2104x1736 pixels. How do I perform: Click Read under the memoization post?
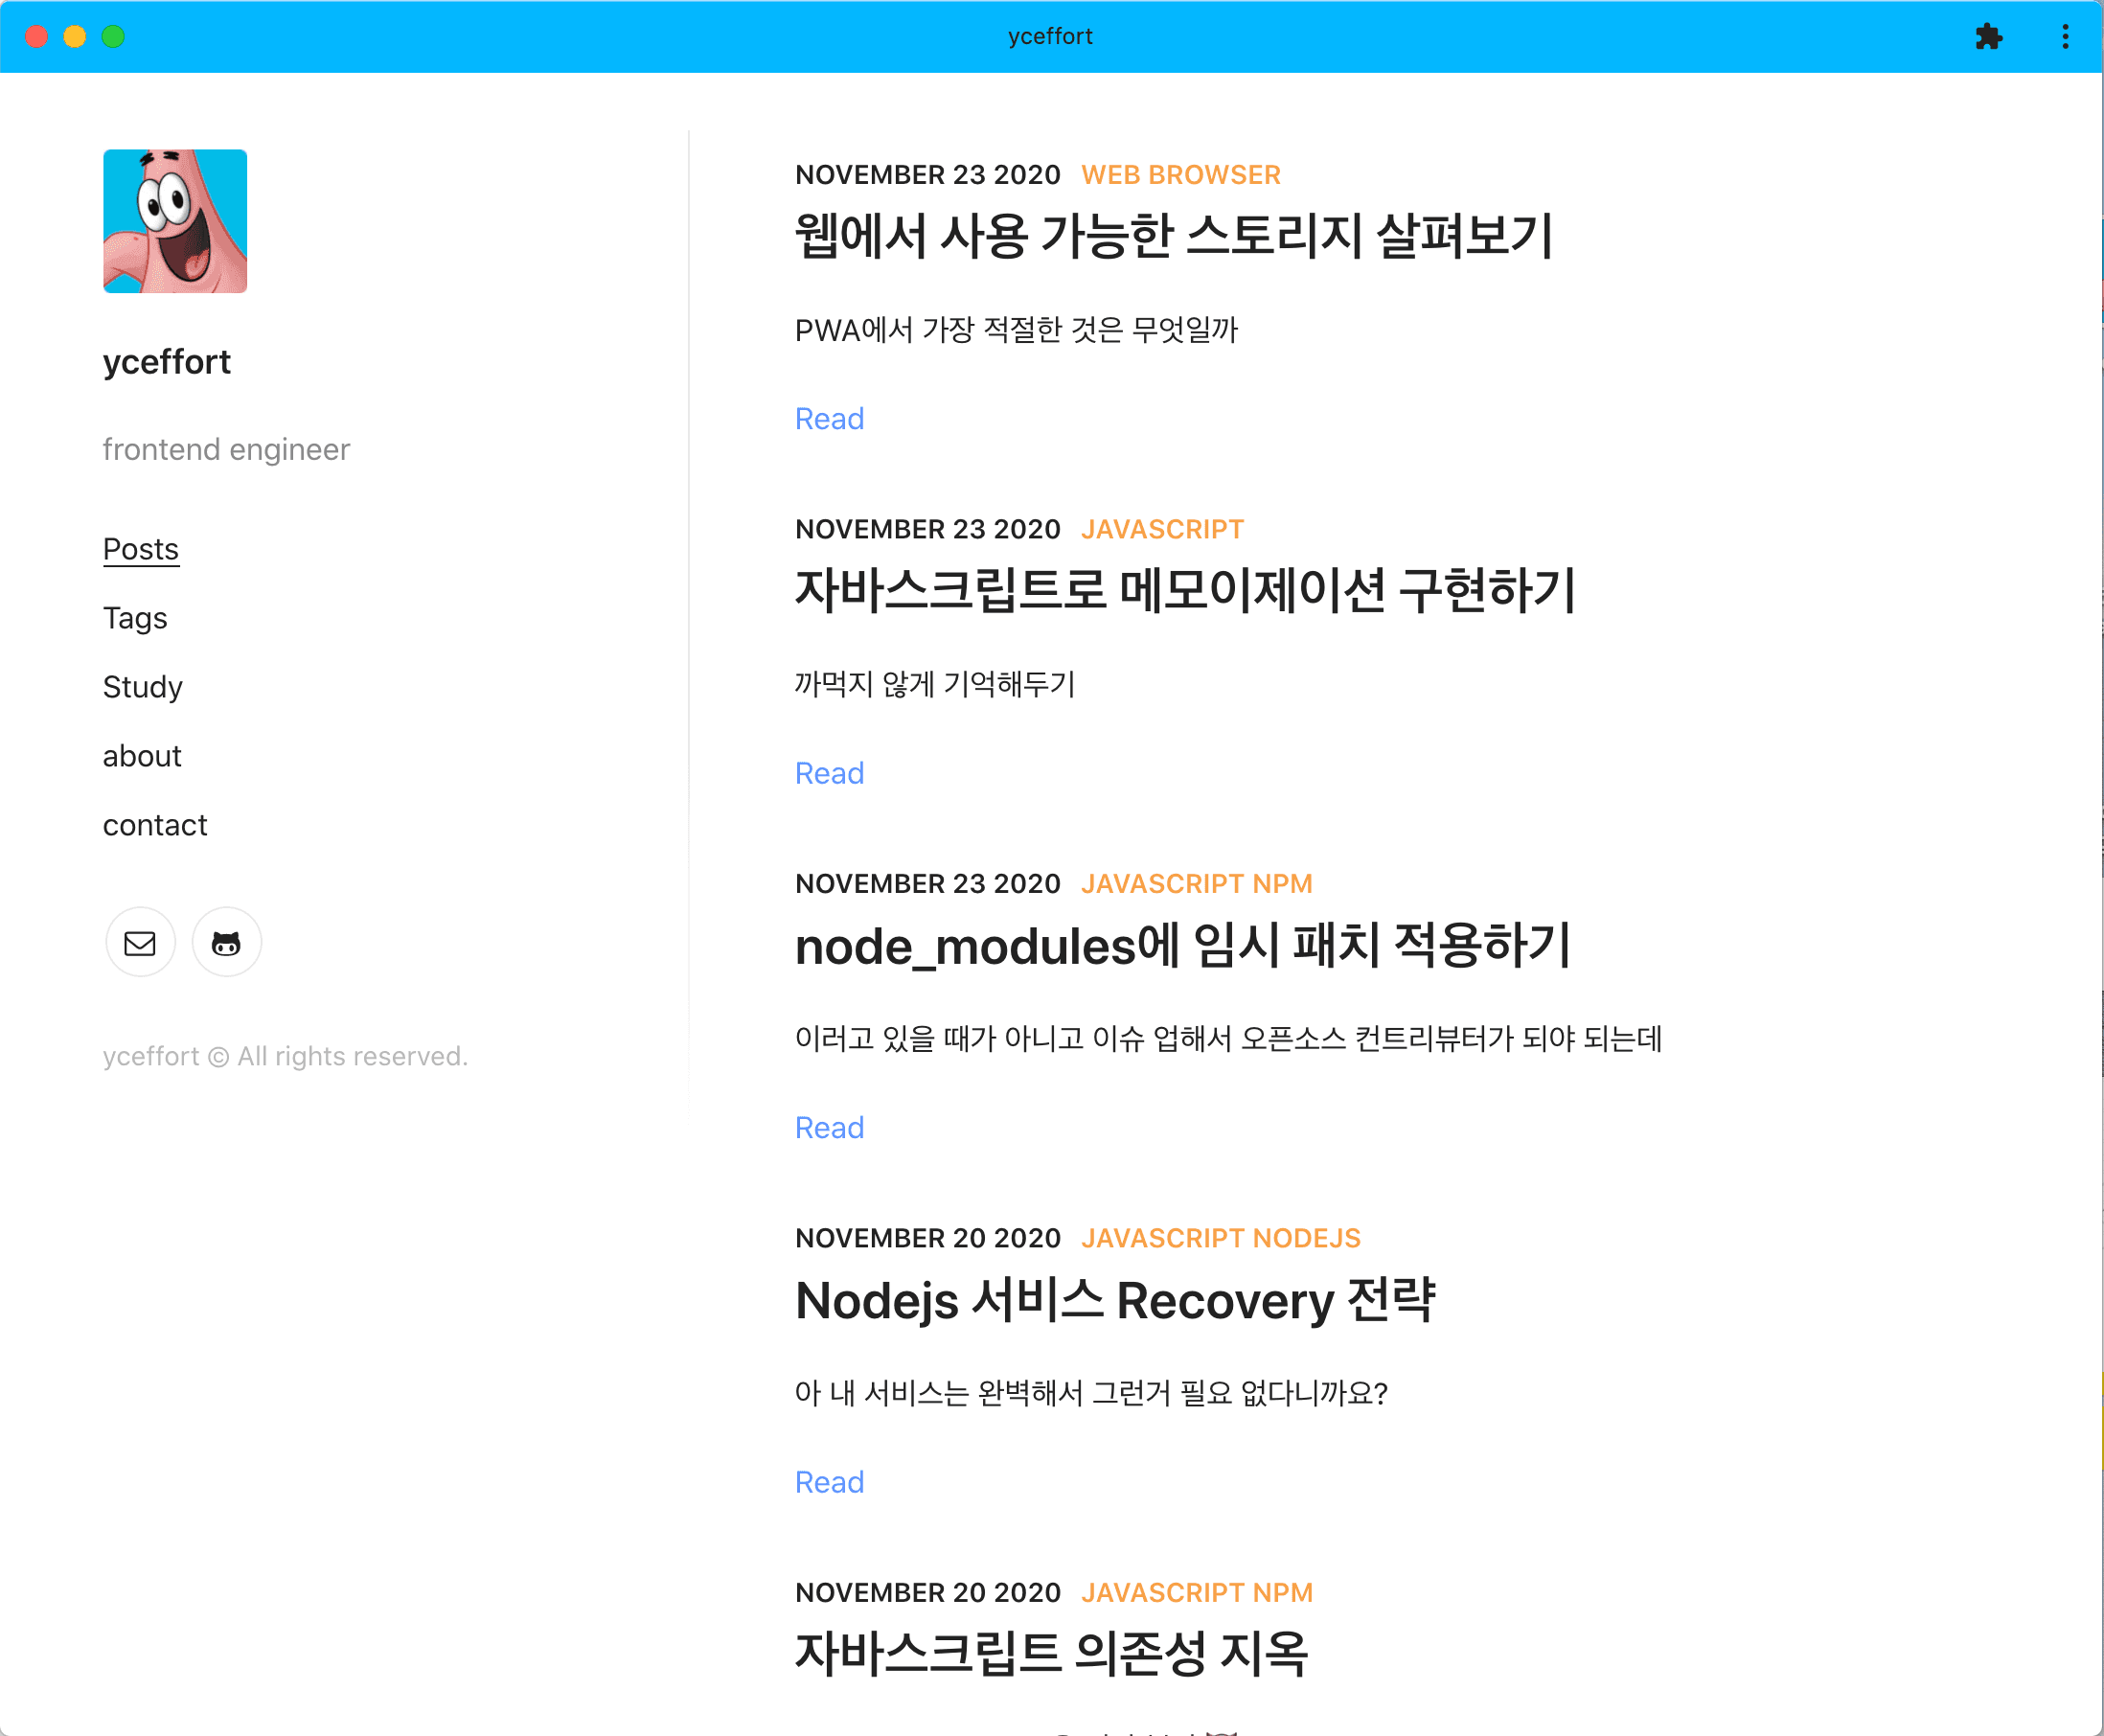coord(829,773)
